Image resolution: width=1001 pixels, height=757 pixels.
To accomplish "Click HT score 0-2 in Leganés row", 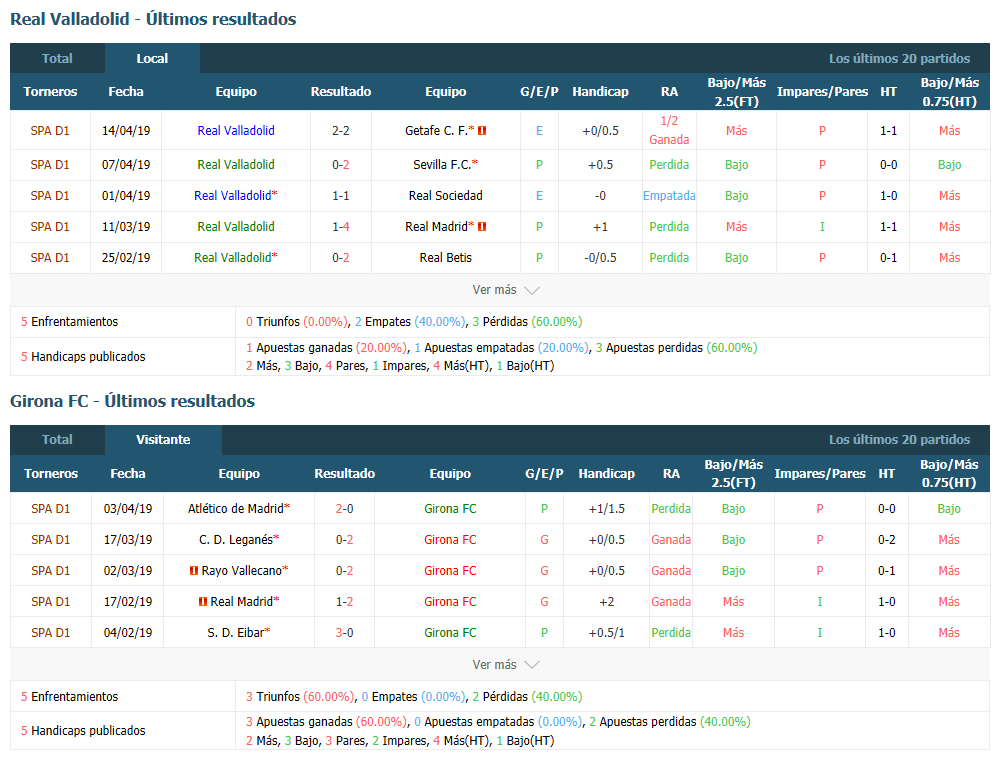I will (x=886, y=539).
